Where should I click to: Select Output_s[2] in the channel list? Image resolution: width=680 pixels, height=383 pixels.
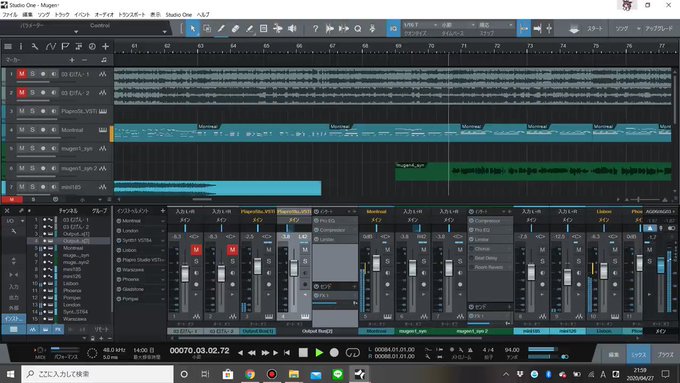(x=69, y=241)
